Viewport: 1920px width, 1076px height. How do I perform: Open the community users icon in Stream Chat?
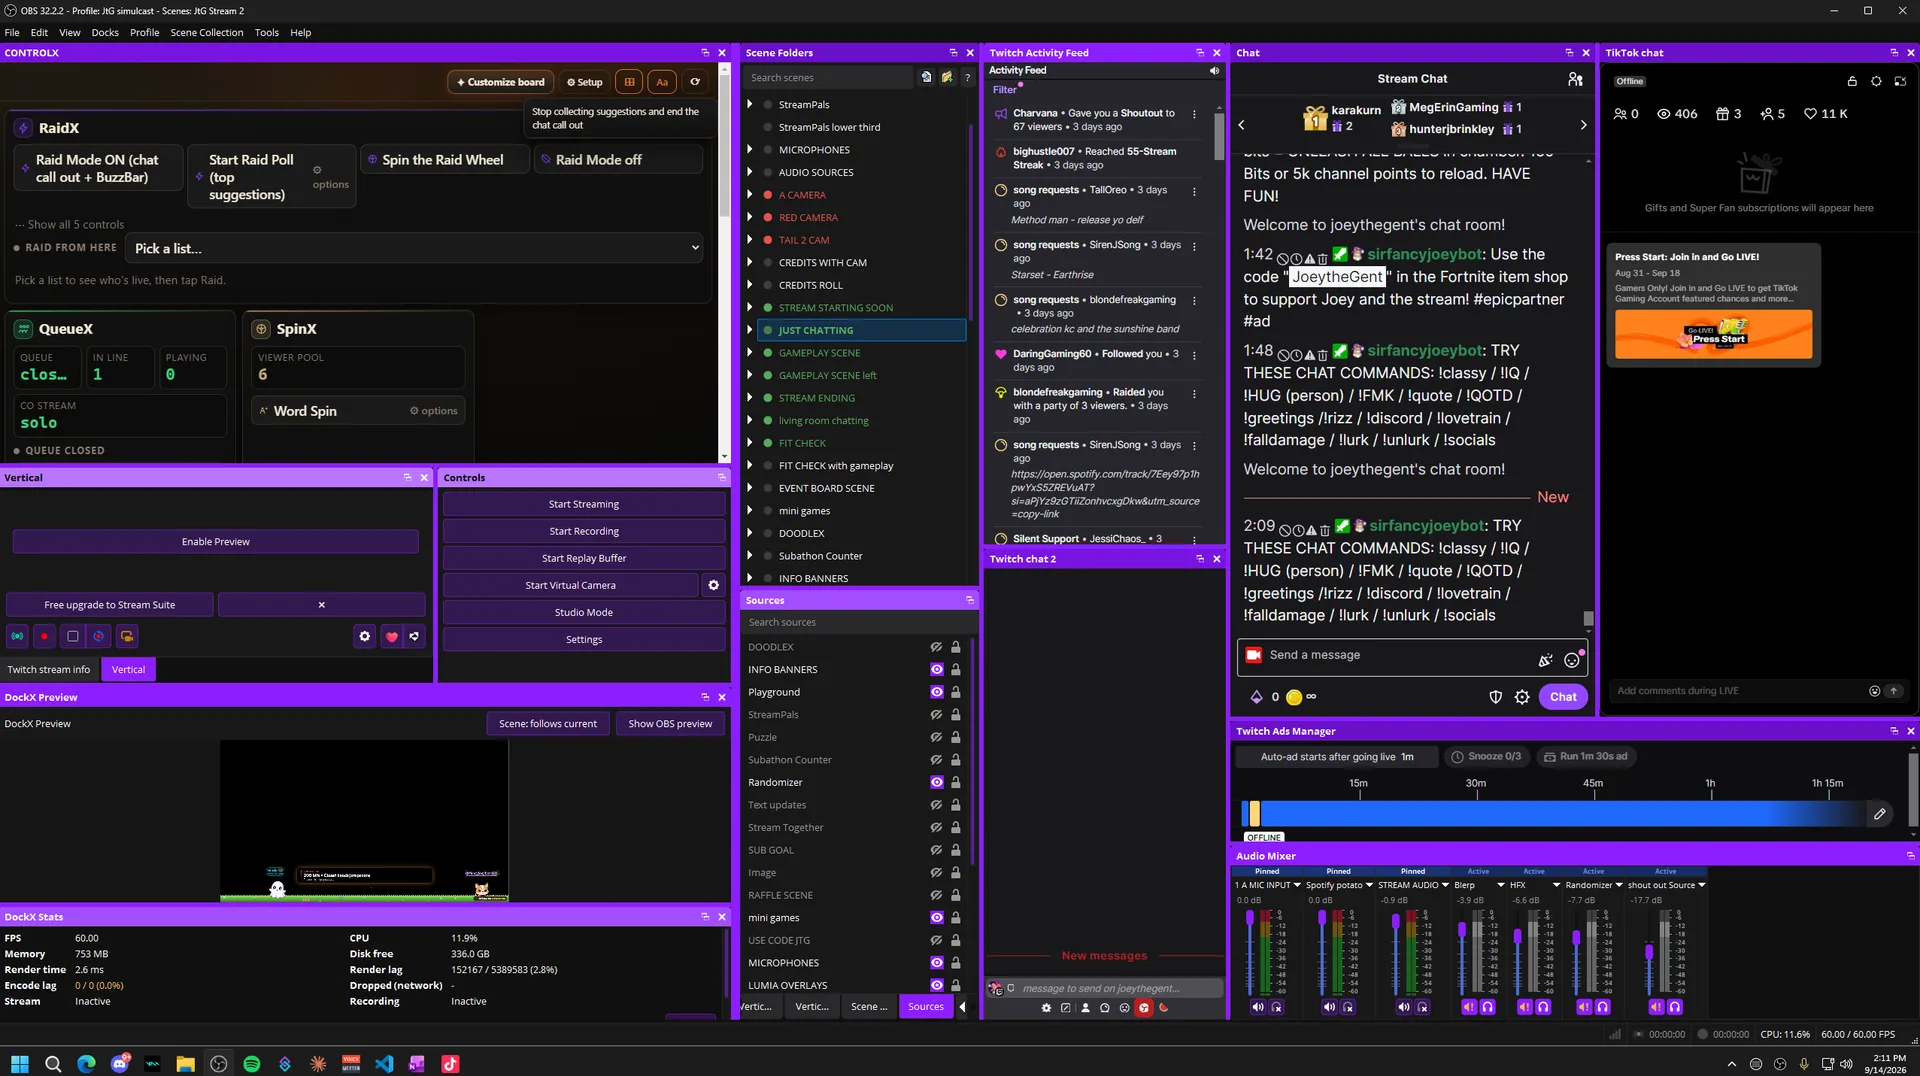point(1575,79)
